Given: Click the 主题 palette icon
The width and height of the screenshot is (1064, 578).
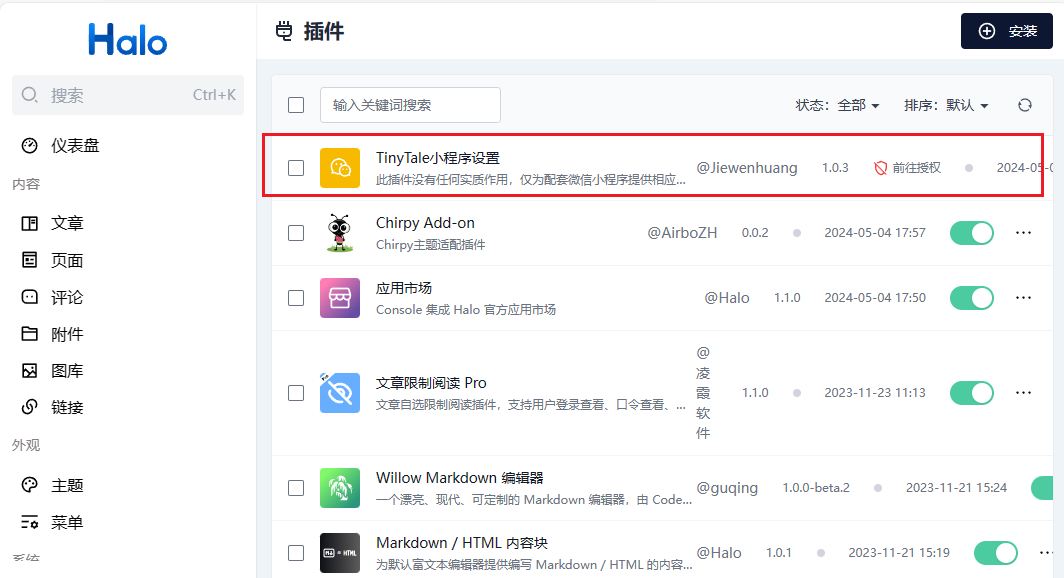Looking at the screenshot, I should pos(29,485).
